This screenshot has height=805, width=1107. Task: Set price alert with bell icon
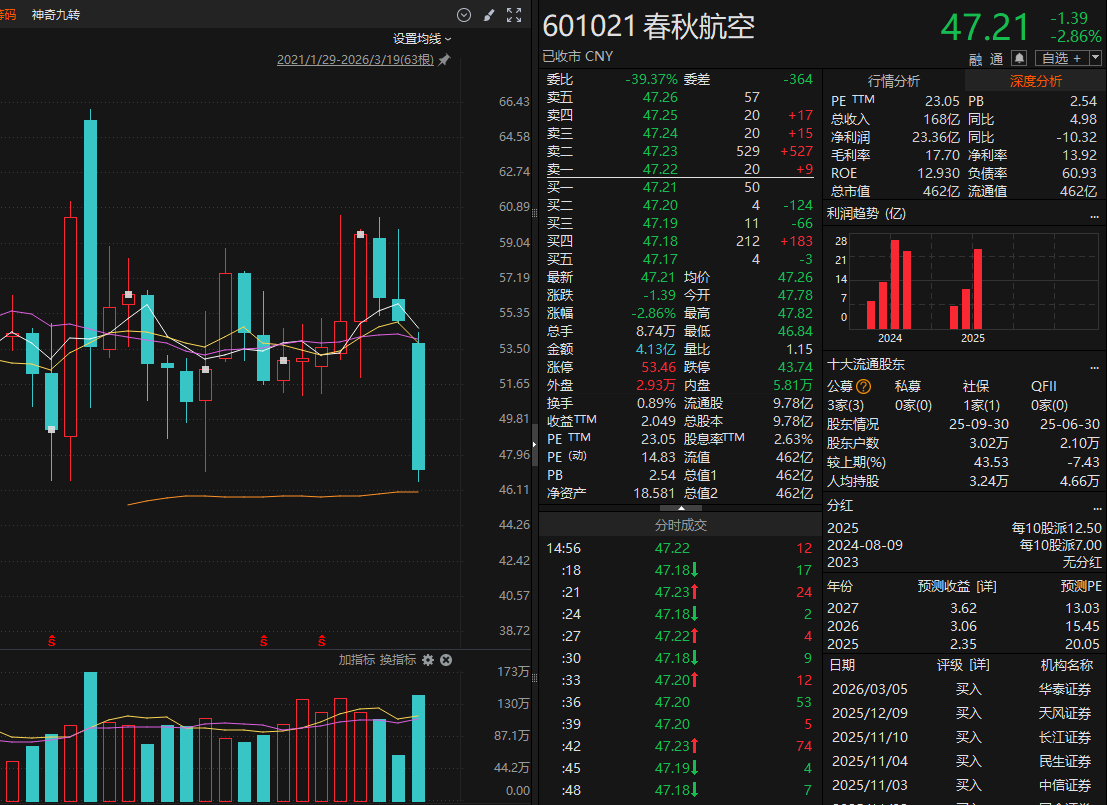1020,58
